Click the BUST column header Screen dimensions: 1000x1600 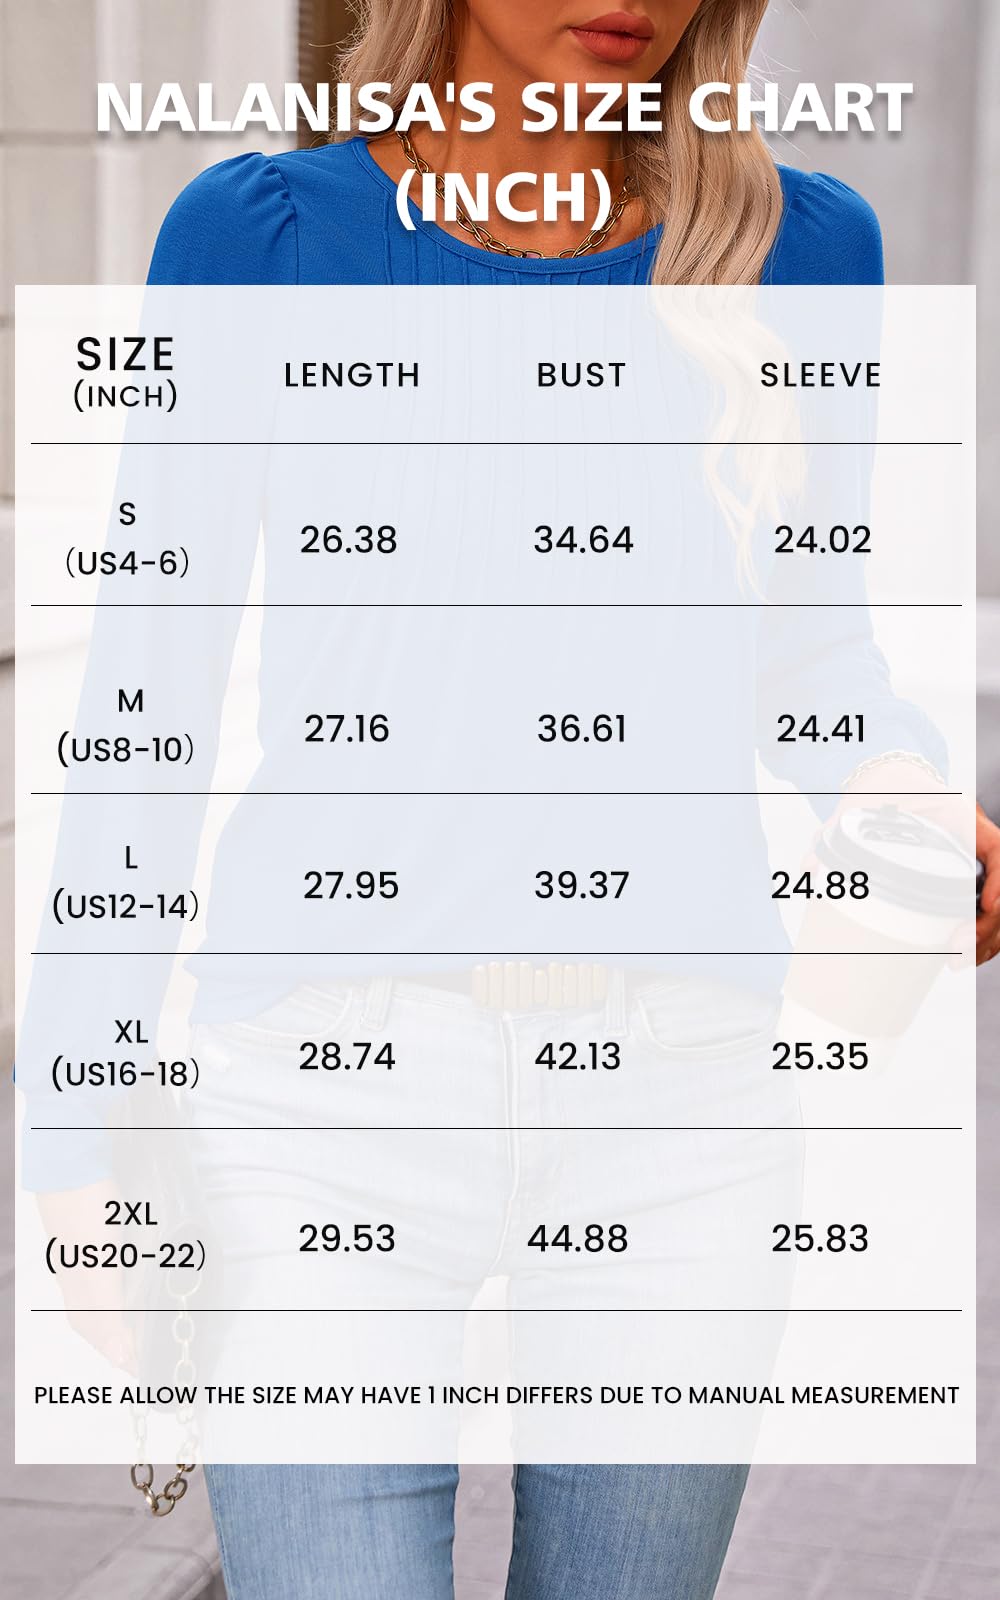(x=581, y=375)
